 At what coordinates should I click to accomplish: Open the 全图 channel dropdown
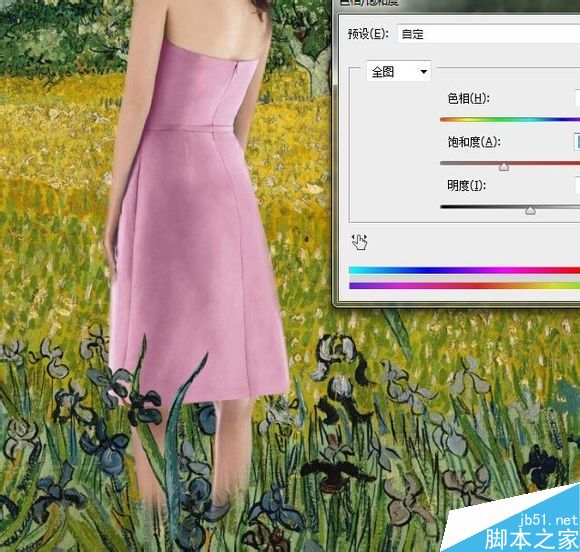click(399, 71)
